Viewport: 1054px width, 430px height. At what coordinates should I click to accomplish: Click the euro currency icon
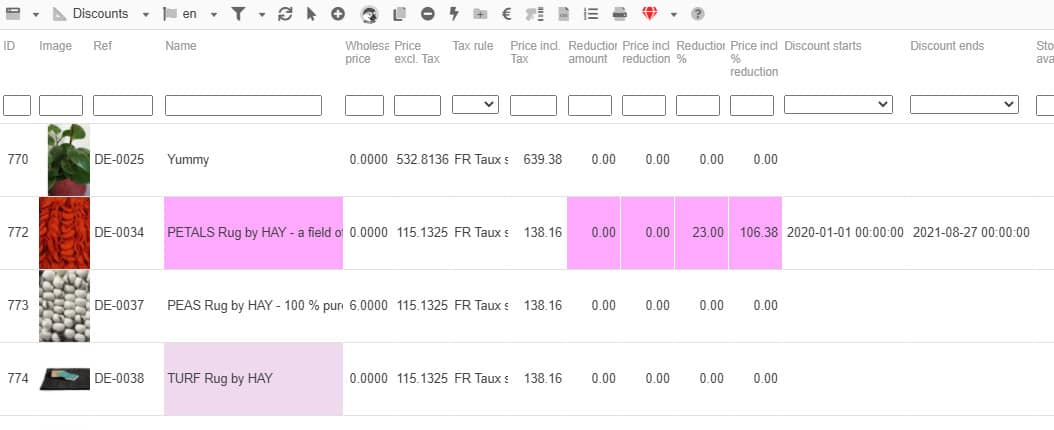[507, 14]
